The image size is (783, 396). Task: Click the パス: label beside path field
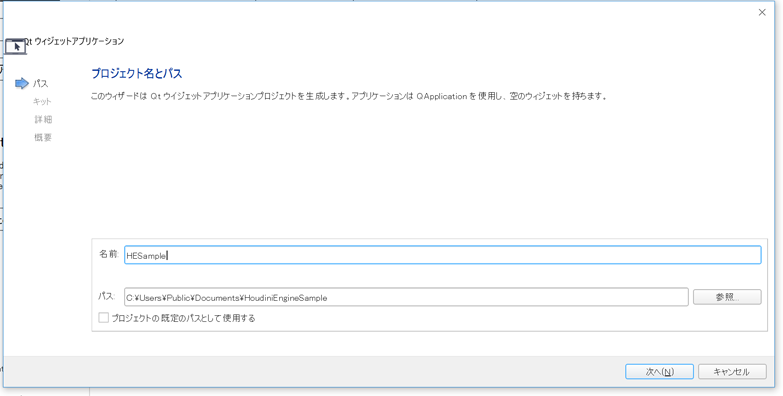pos(107,296)
